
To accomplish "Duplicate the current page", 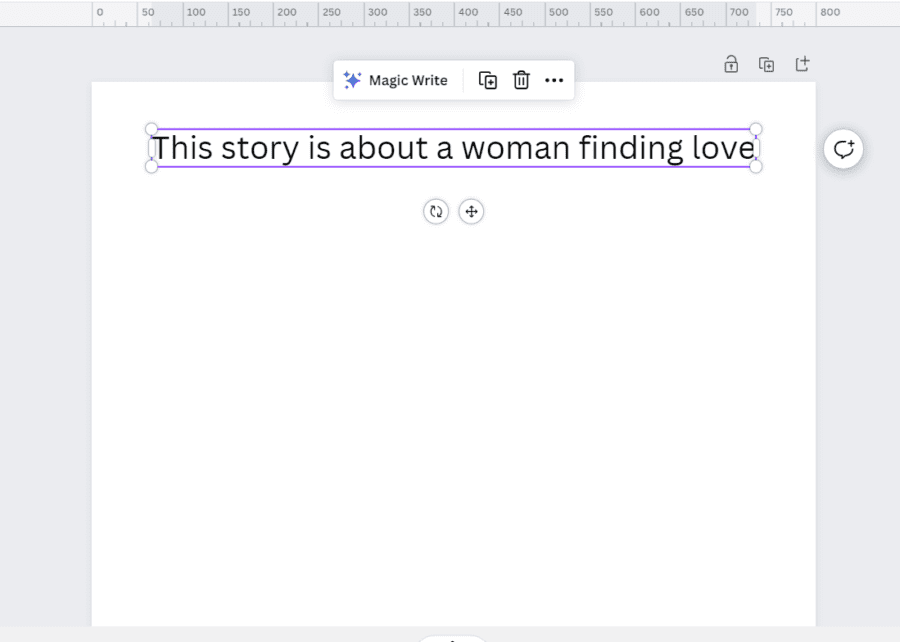I will pyautogui.click(x=766, y=63).
